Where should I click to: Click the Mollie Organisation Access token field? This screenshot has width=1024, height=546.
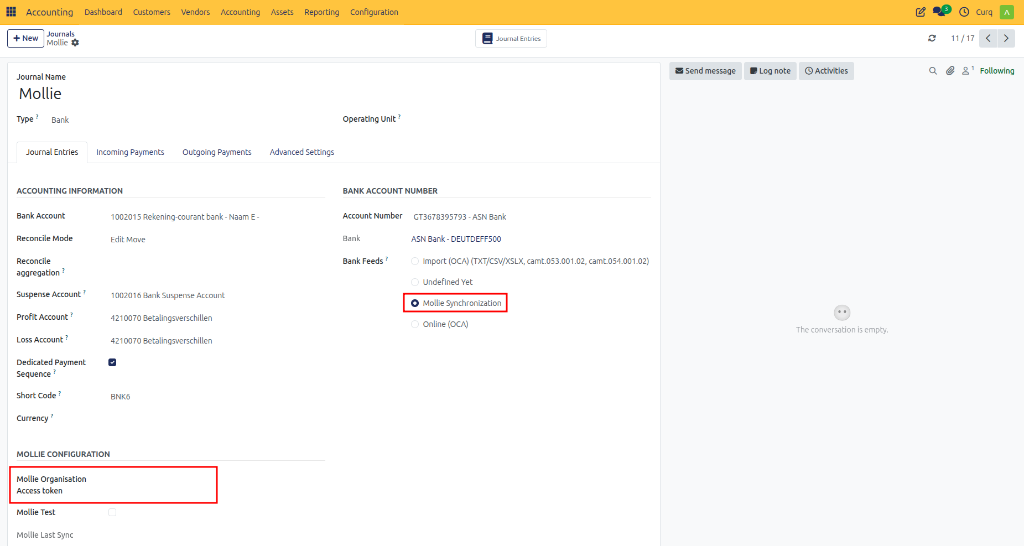point(162,485)
